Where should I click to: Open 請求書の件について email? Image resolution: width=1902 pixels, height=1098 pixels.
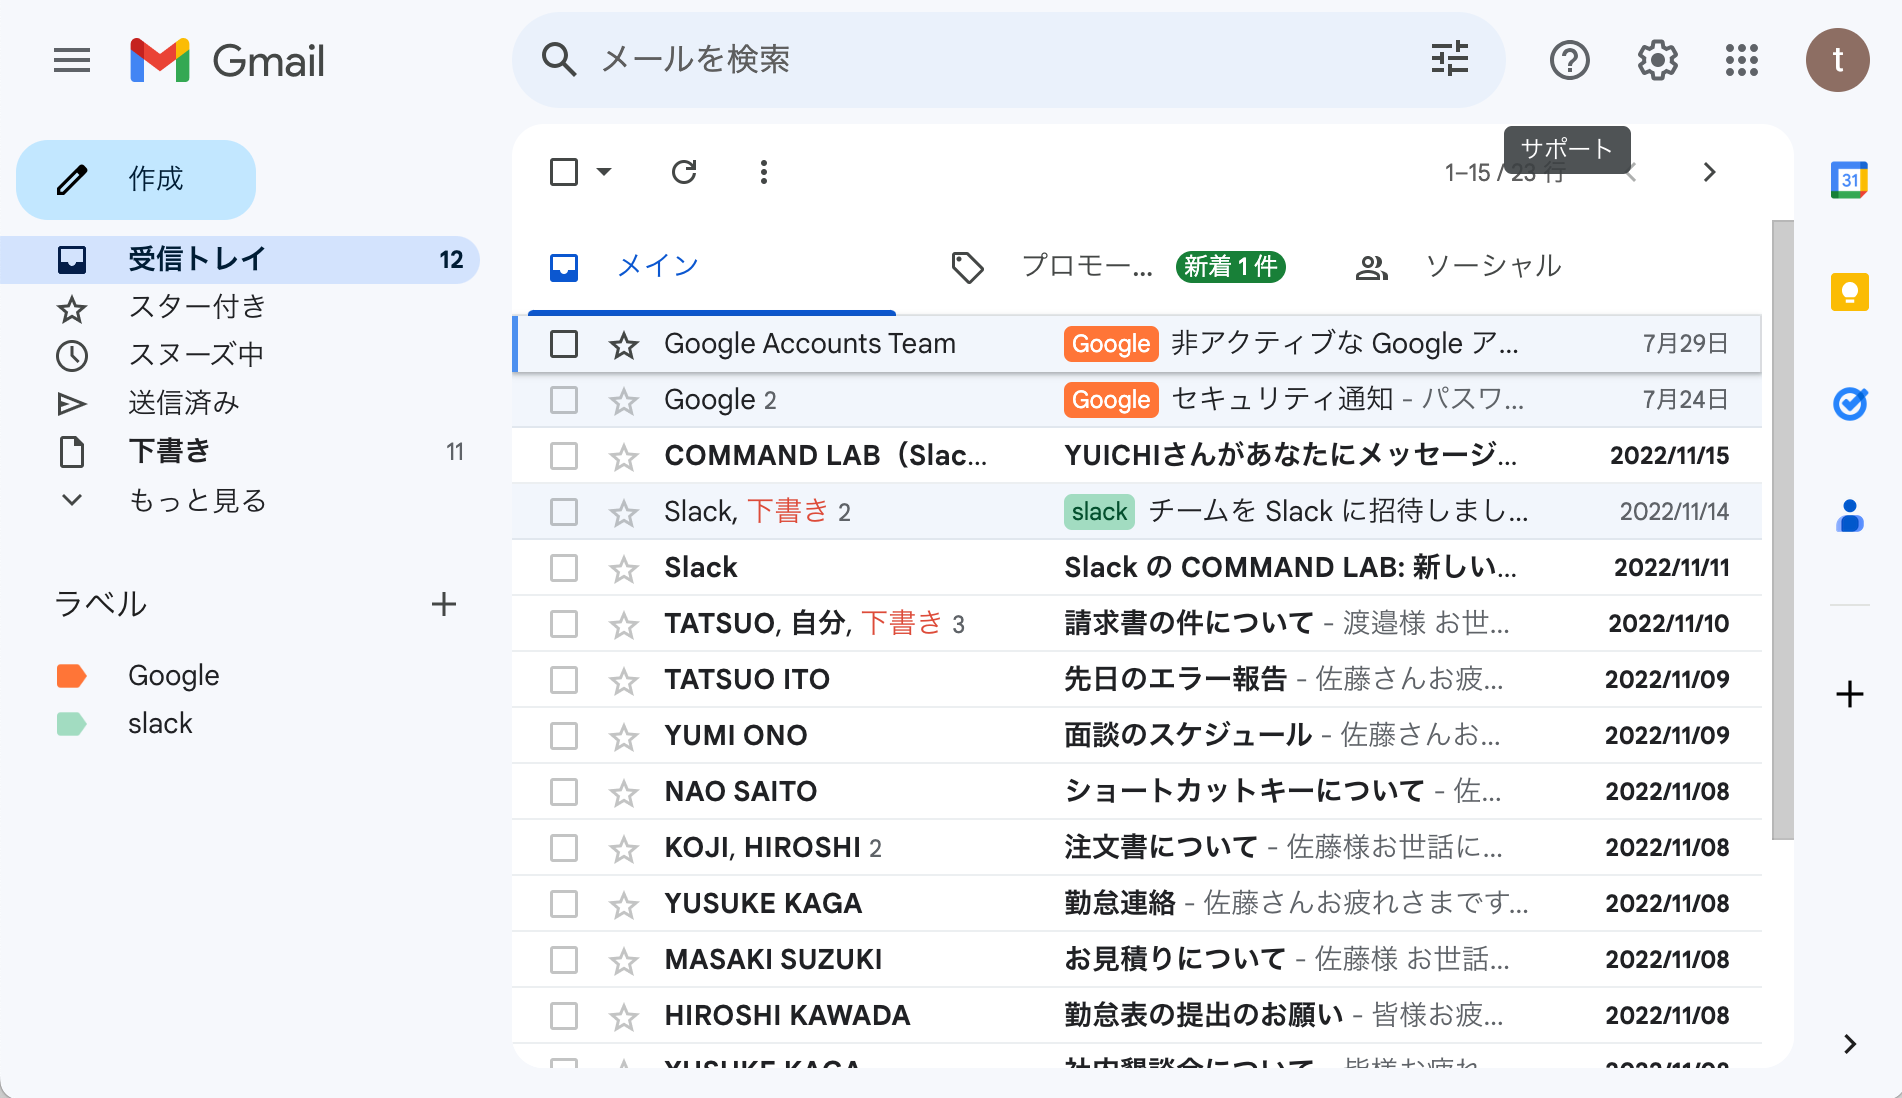click(x=1137, y=624)
